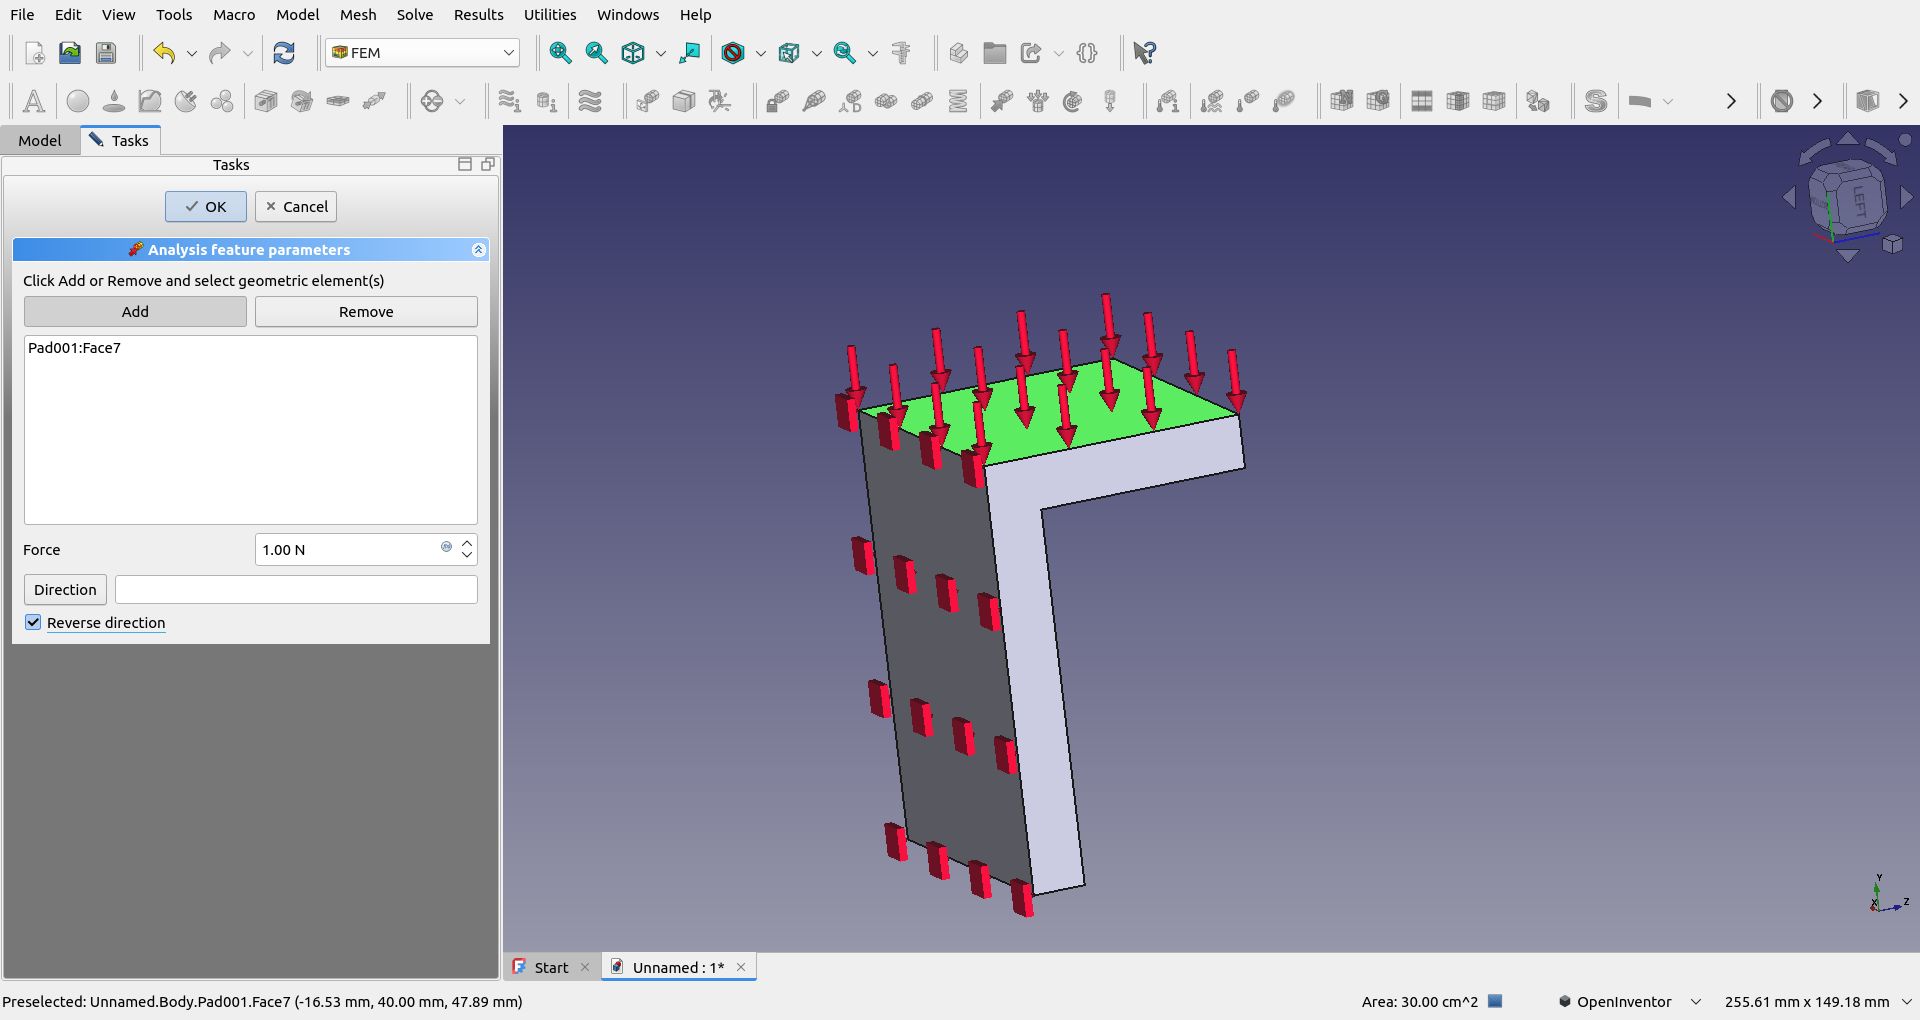Add a pressure load constraint
The image size is (1920, 1020).
click(x=1038, y=101)
